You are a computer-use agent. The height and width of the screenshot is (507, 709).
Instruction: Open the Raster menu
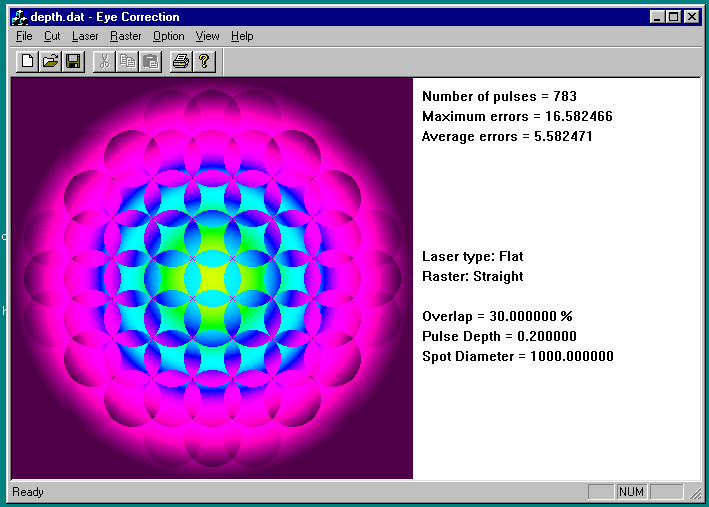point(126,36)
